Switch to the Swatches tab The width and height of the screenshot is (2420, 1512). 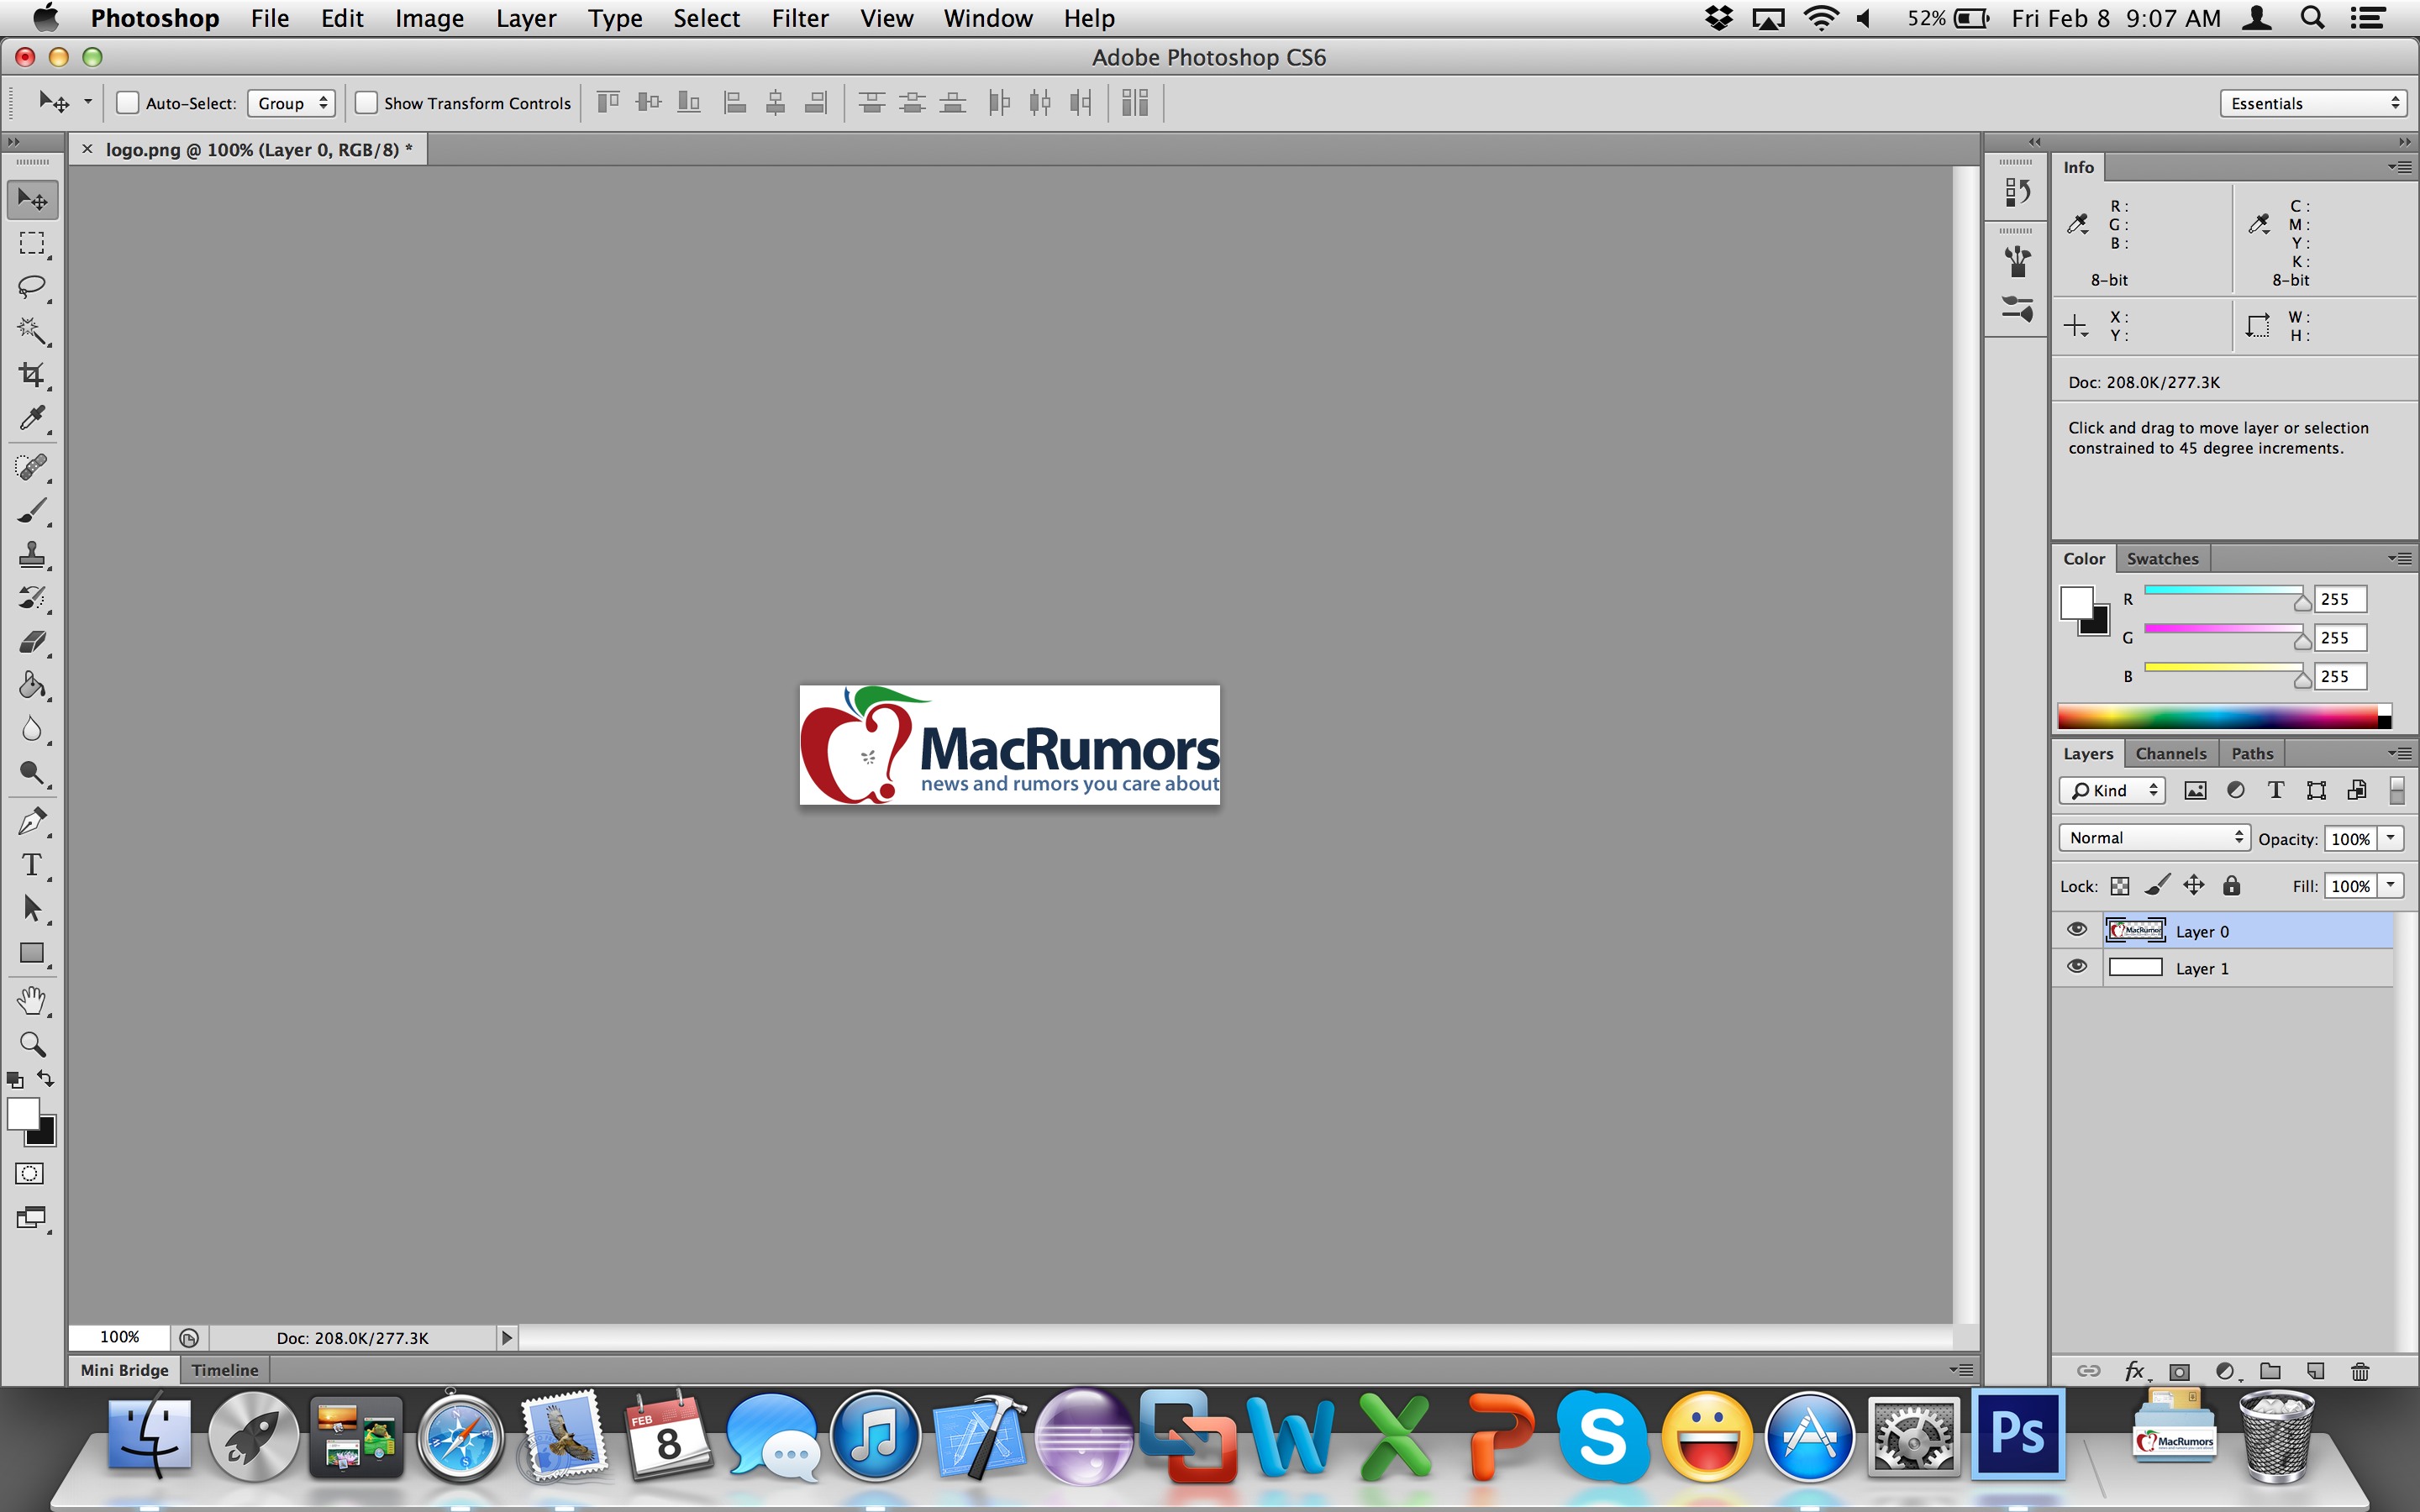coord(2162,558)
